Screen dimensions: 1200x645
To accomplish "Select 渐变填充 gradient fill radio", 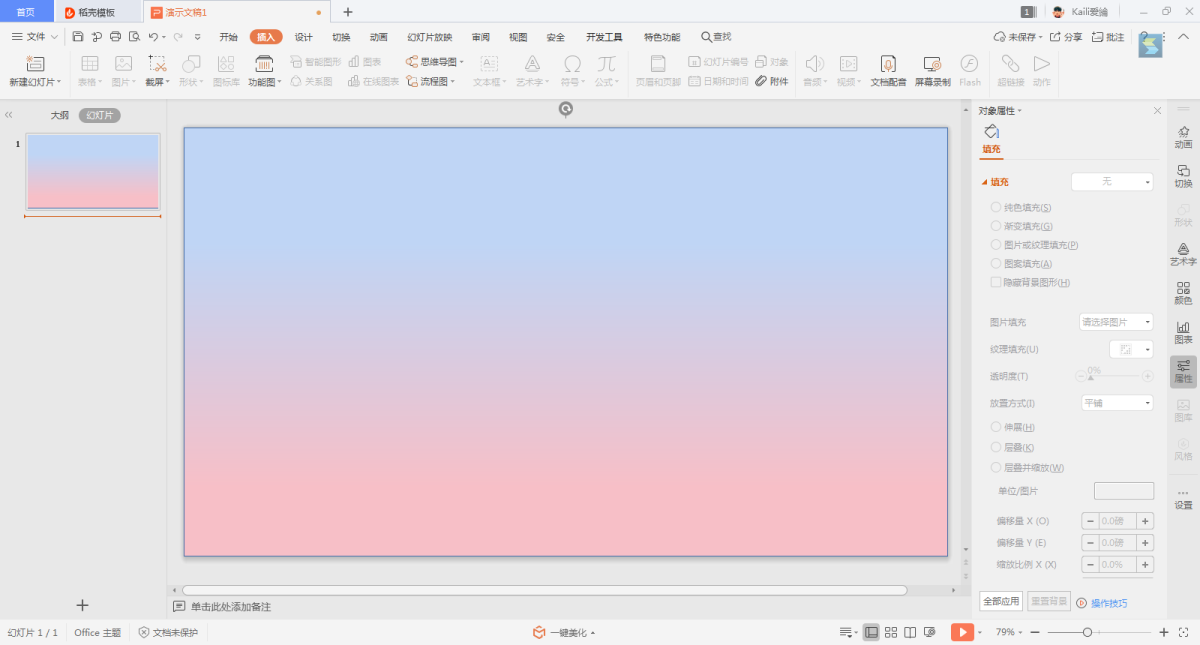I will [x=996, y=226].
